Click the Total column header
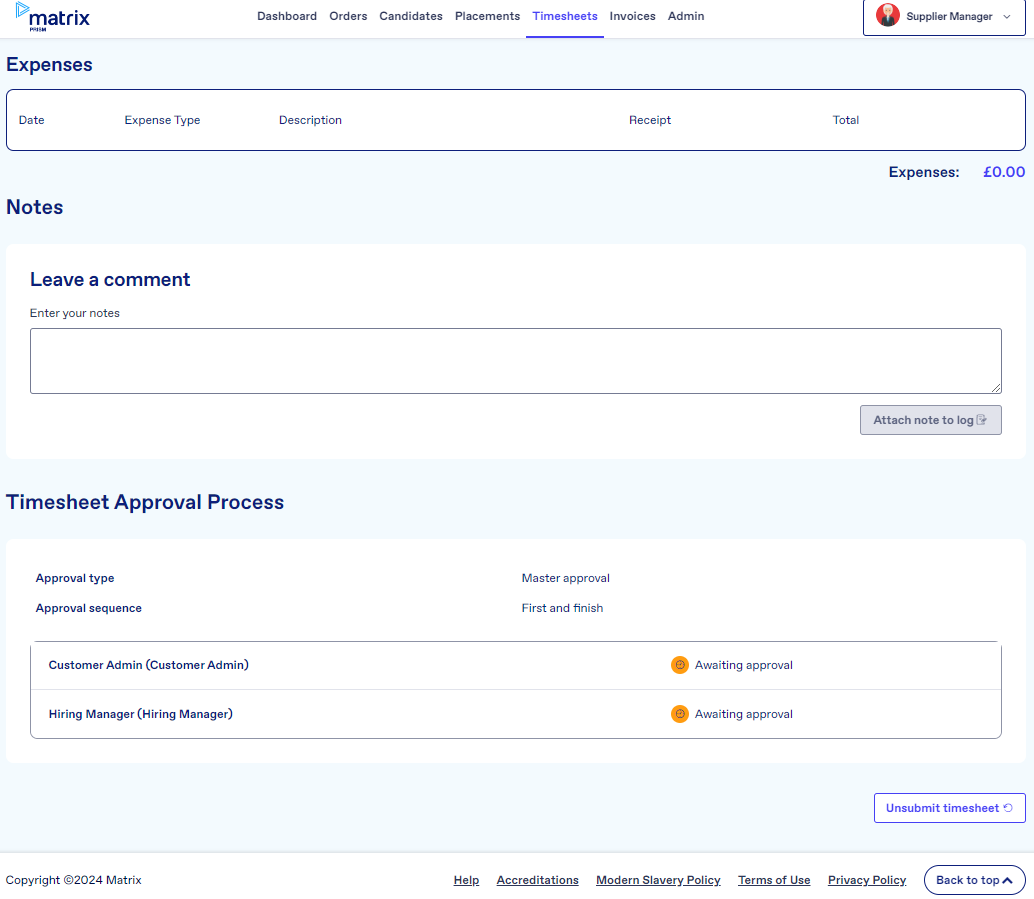 tap(845, 120)
